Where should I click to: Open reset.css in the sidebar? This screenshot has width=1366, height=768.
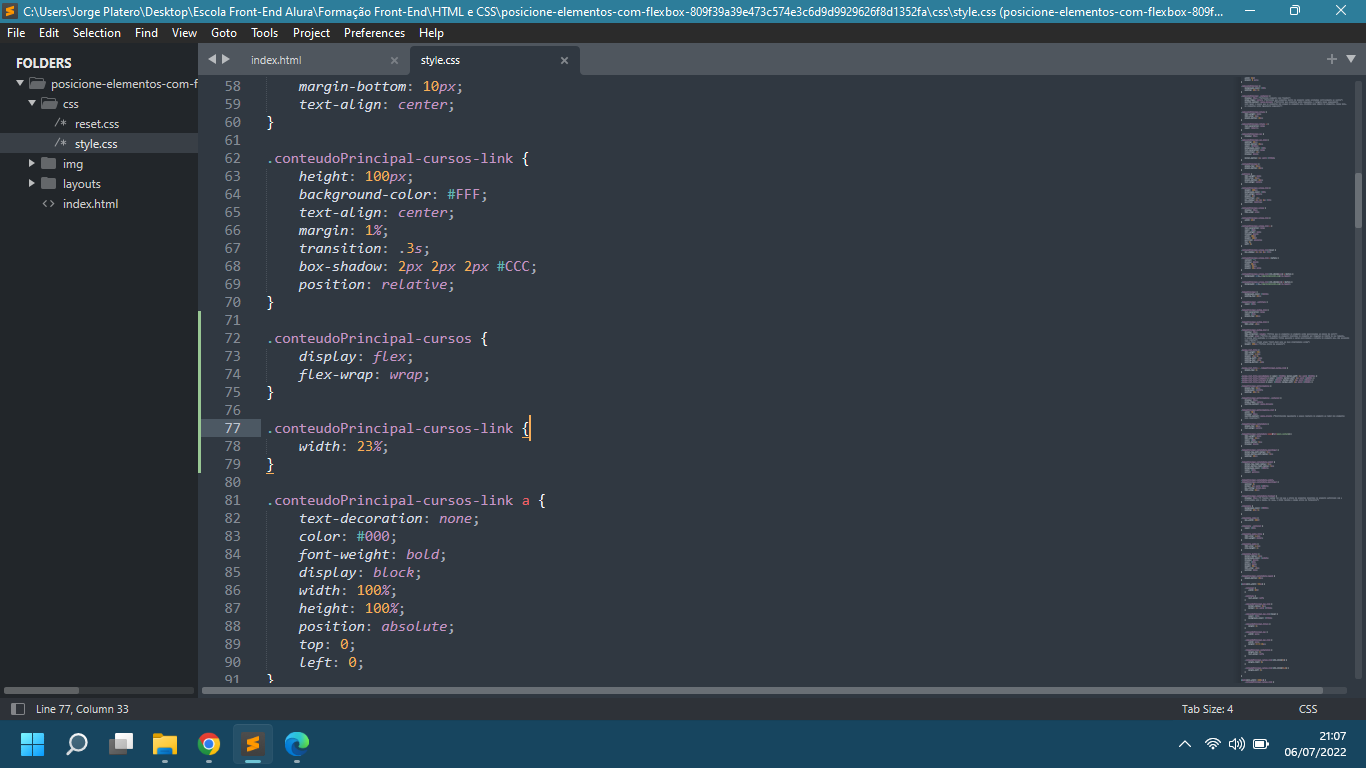97,124
